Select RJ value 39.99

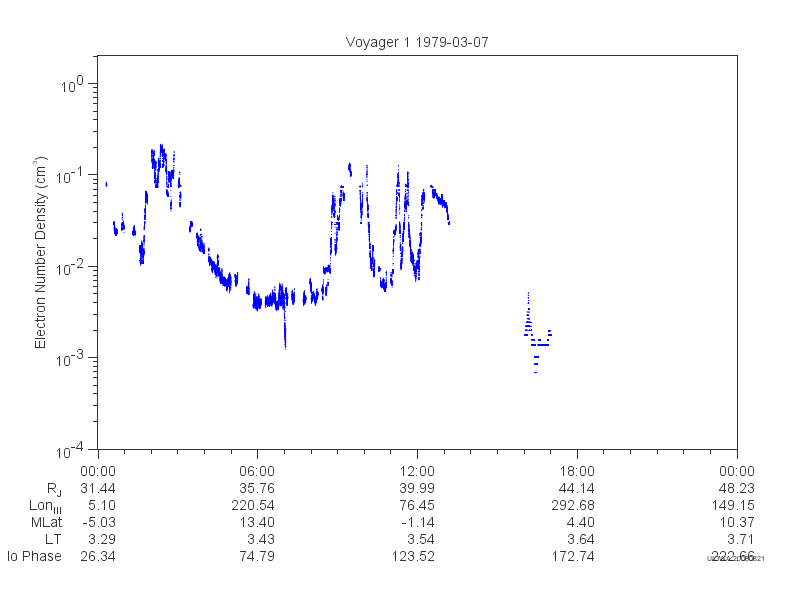[x=417, y=488]
